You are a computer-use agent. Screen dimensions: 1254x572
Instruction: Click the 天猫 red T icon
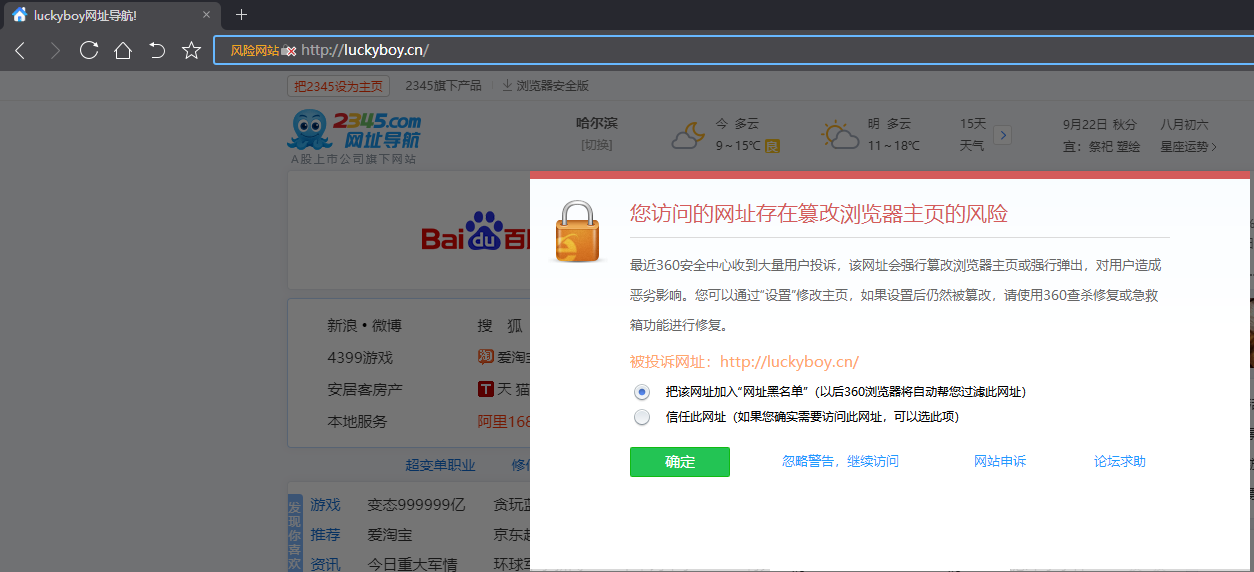click(486, 389)
